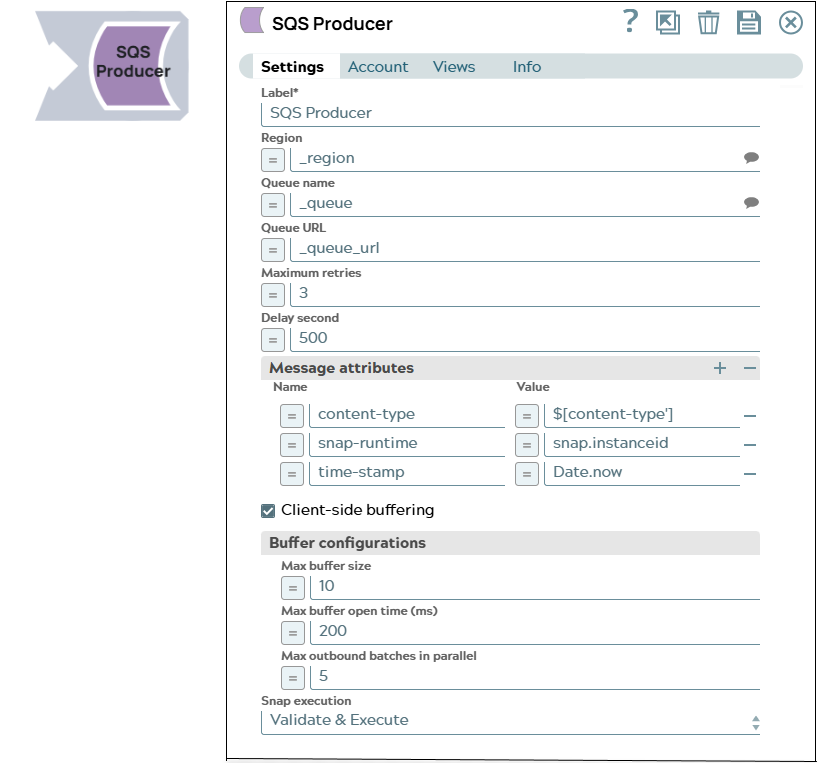
Task: Switch to the Account tab
Action: click(378, 67)
